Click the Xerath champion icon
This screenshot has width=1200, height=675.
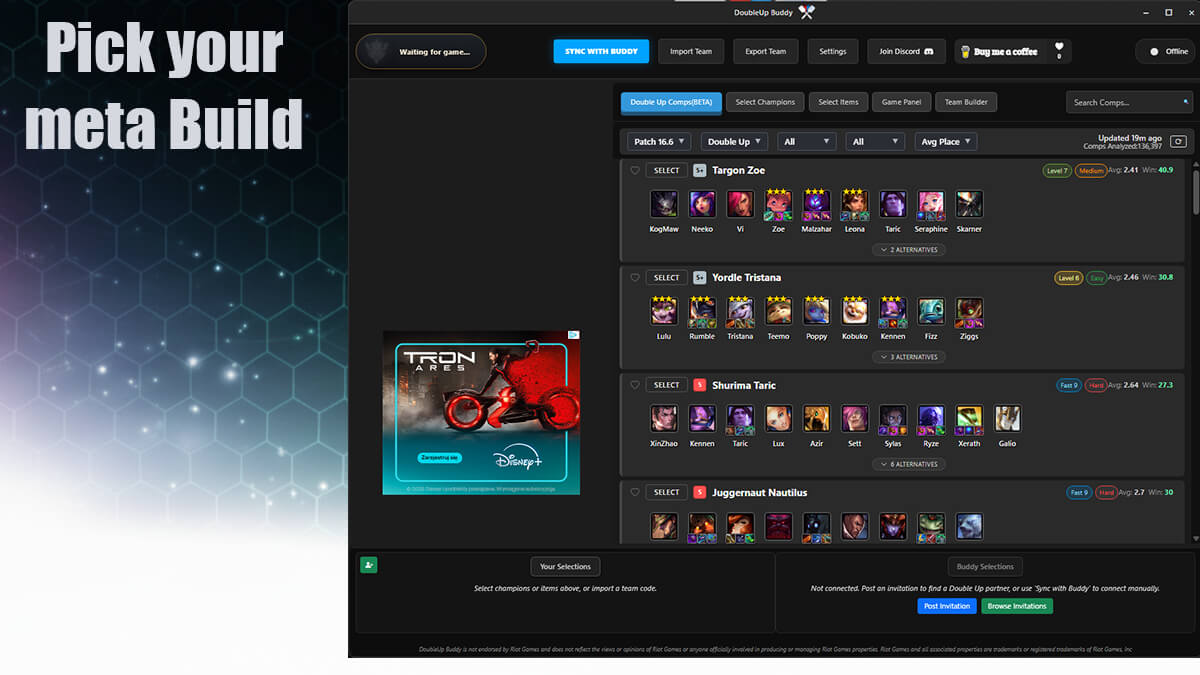click(x=969, y=419)
